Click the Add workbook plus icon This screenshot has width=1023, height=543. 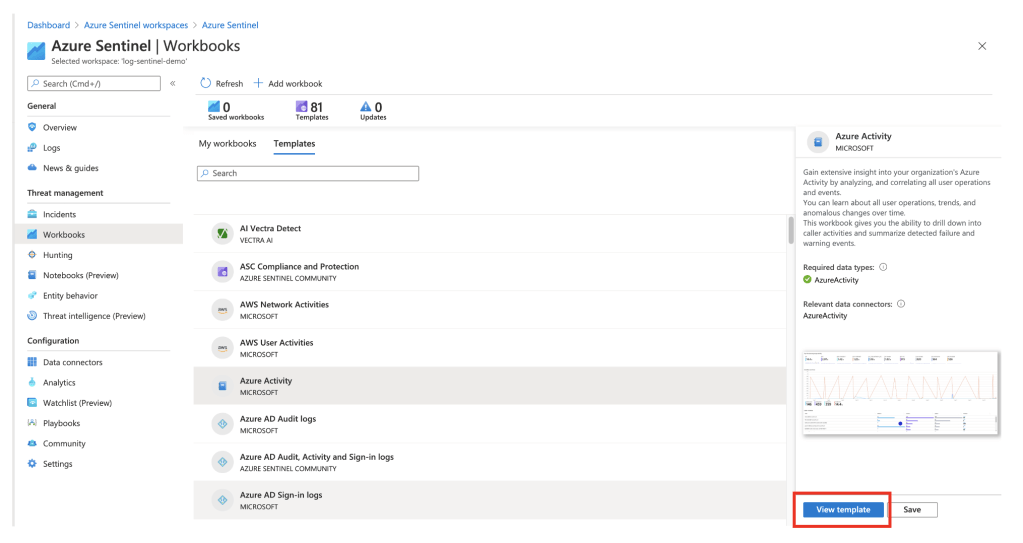pos(258,84)
